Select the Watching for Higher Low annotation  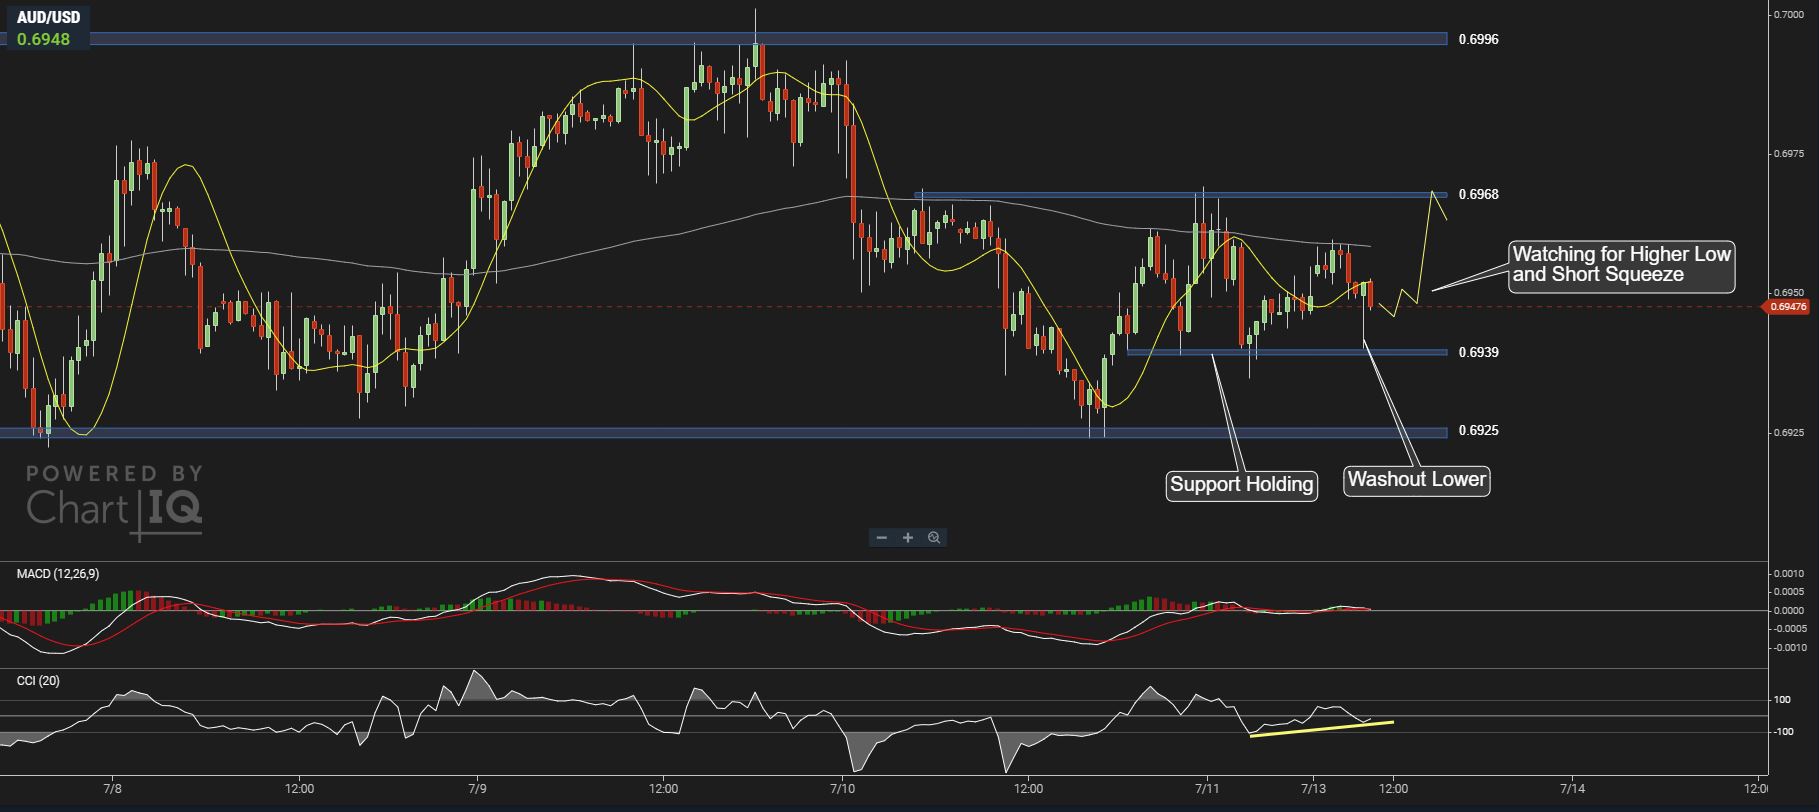pos(1621,265)
